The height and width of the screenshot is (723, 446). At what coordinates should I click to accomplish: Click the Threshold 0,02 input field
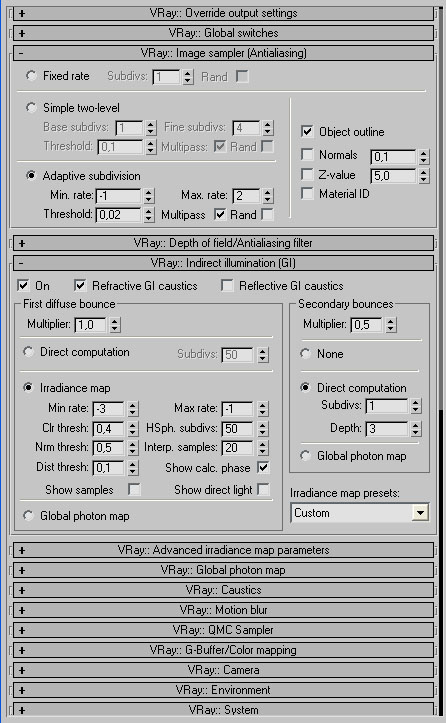point(118,215)
